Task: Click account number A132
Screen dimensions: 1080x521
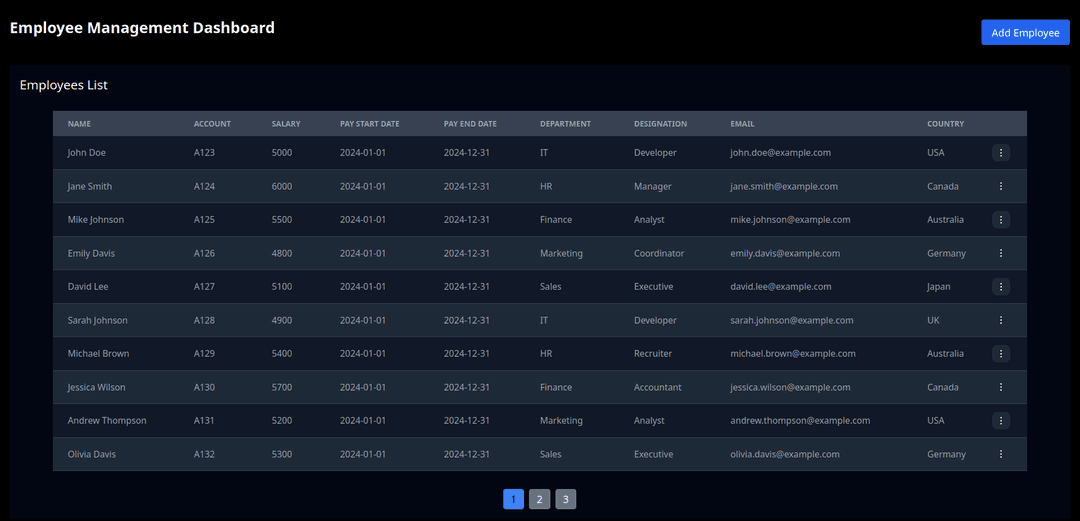Action: (205, 454)
